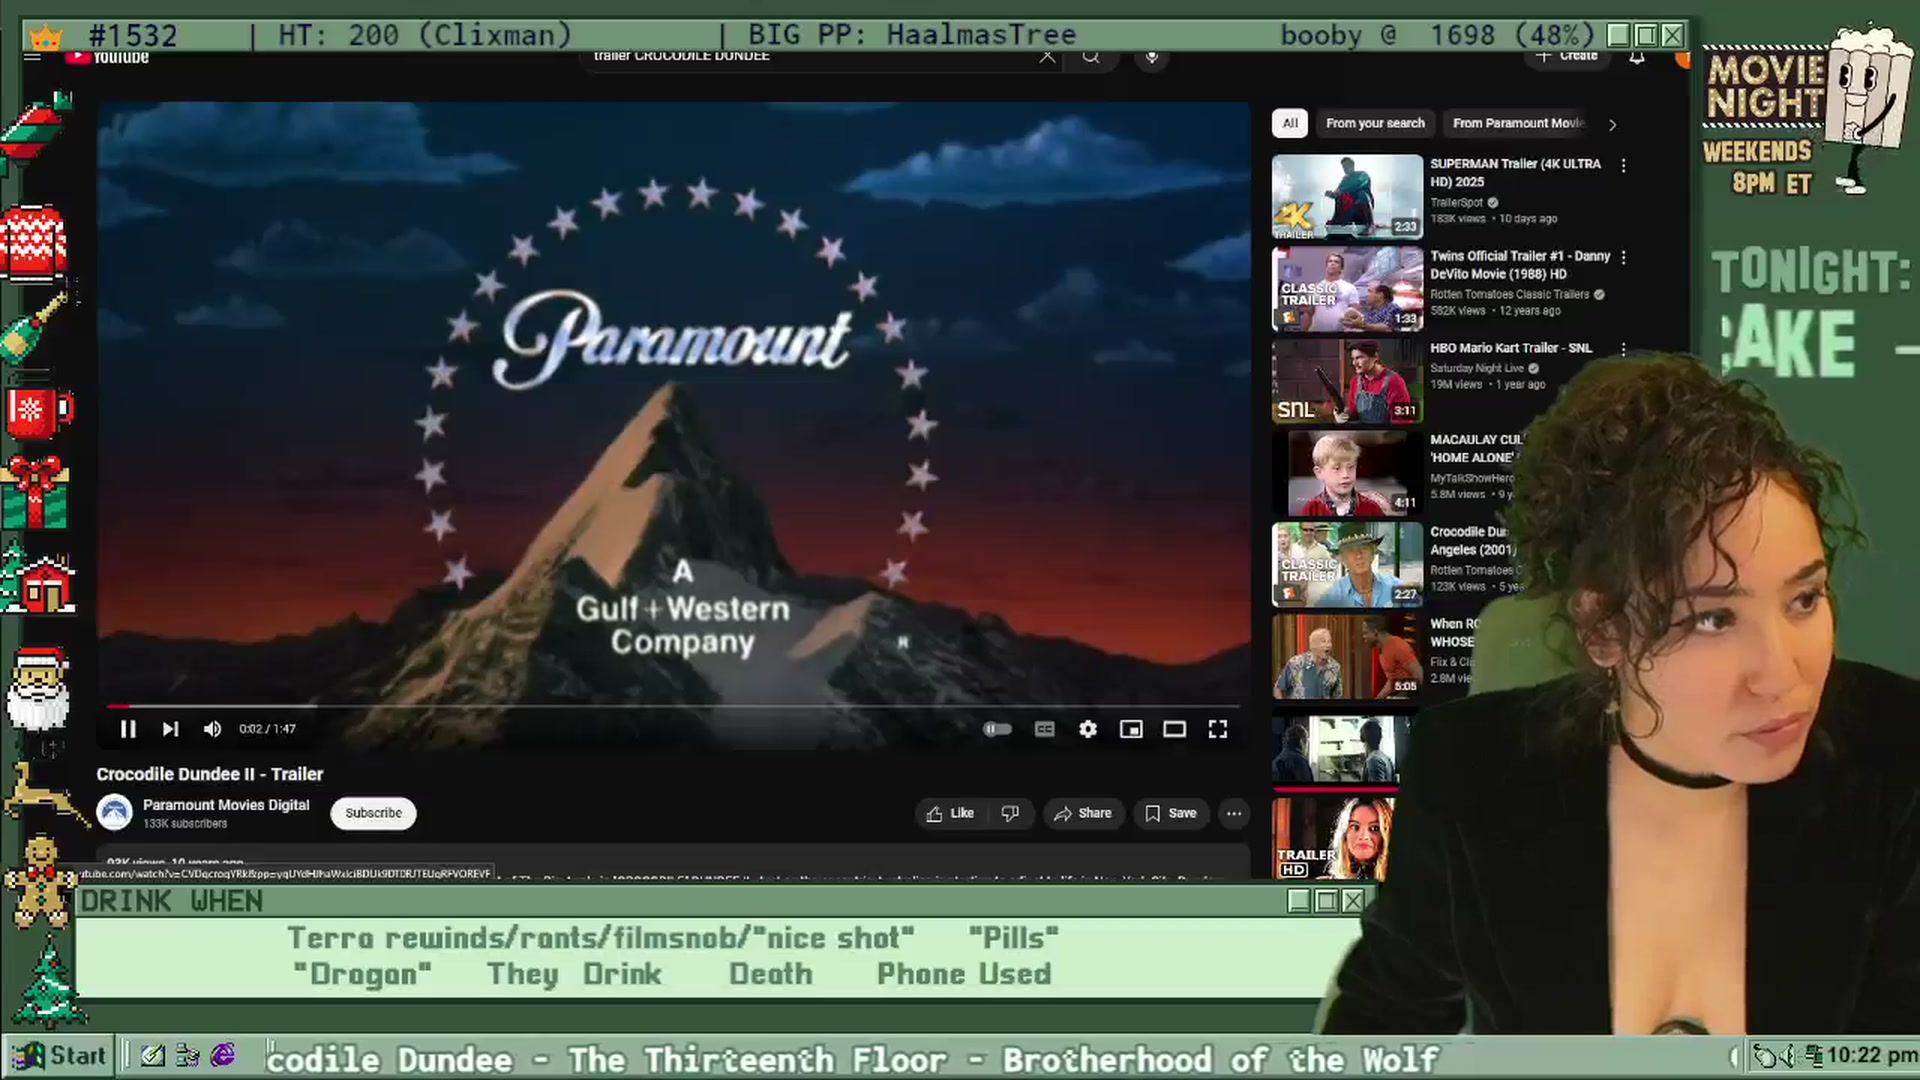Viewport: 1920px width, 1080px height.
Task: Show more filter chips with the arrow
Action: 1612,124
